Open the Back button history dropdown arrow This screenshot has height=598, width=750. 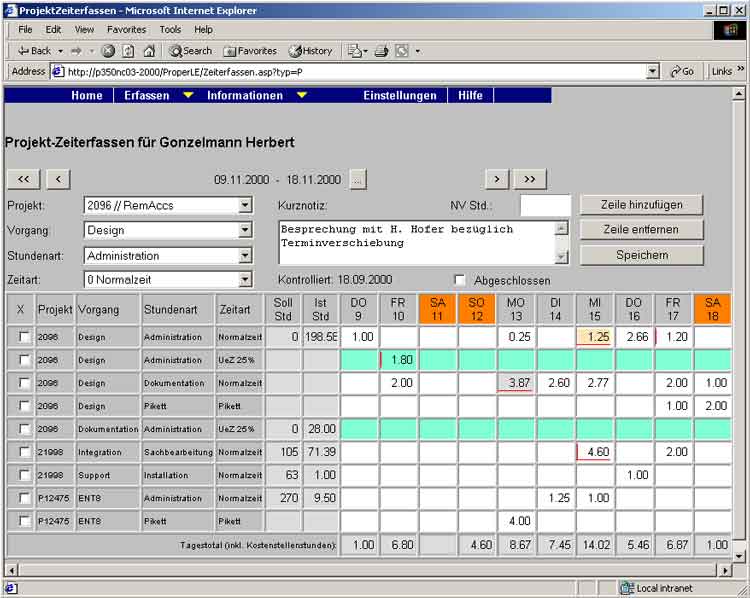point(60,51)
